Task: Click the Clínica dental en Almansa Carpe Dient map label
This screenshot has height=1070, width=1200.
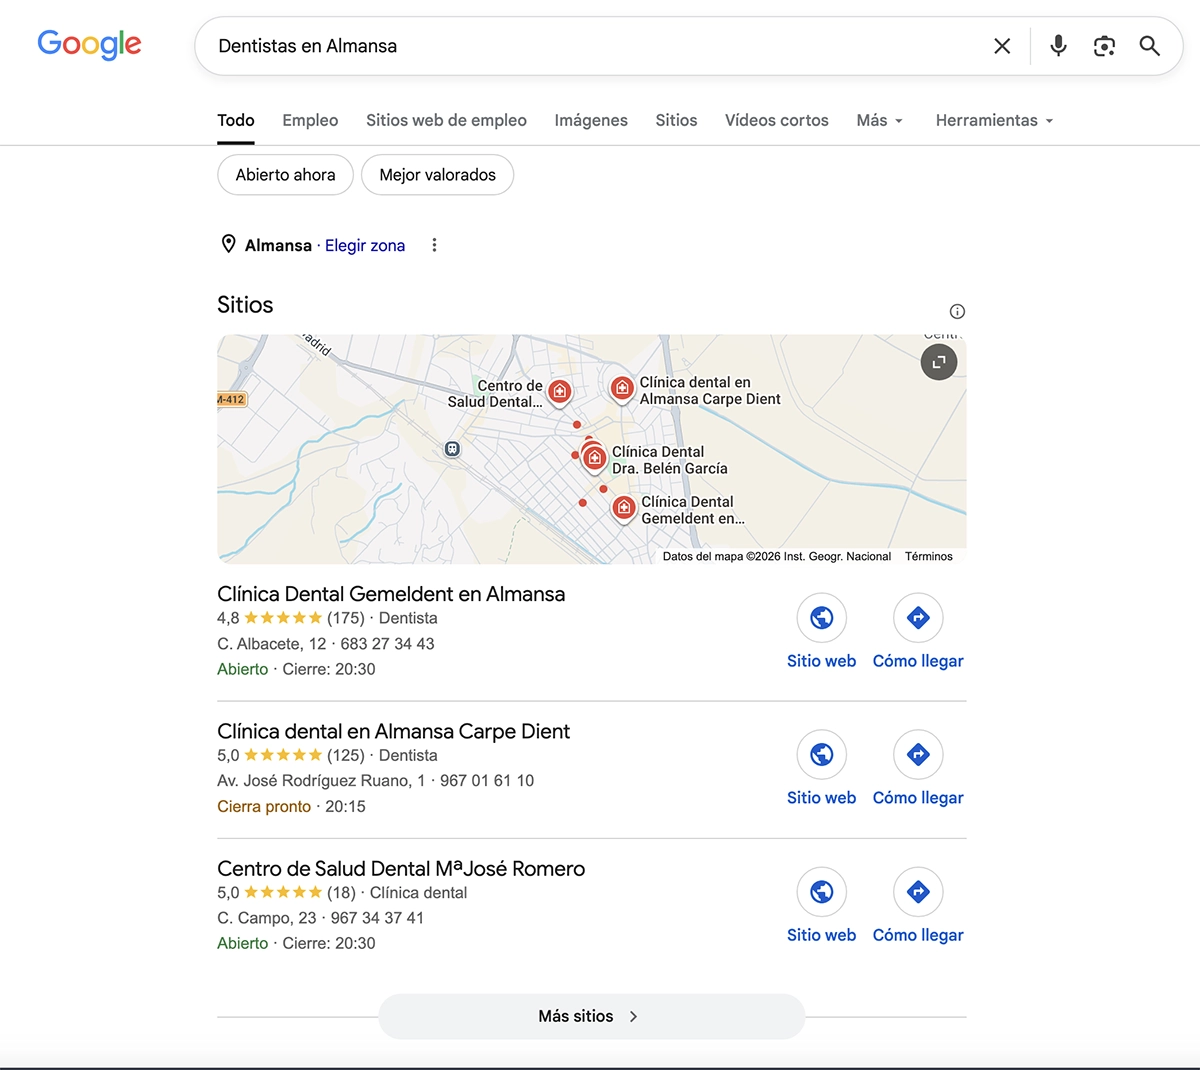Action: click(710, 390)
